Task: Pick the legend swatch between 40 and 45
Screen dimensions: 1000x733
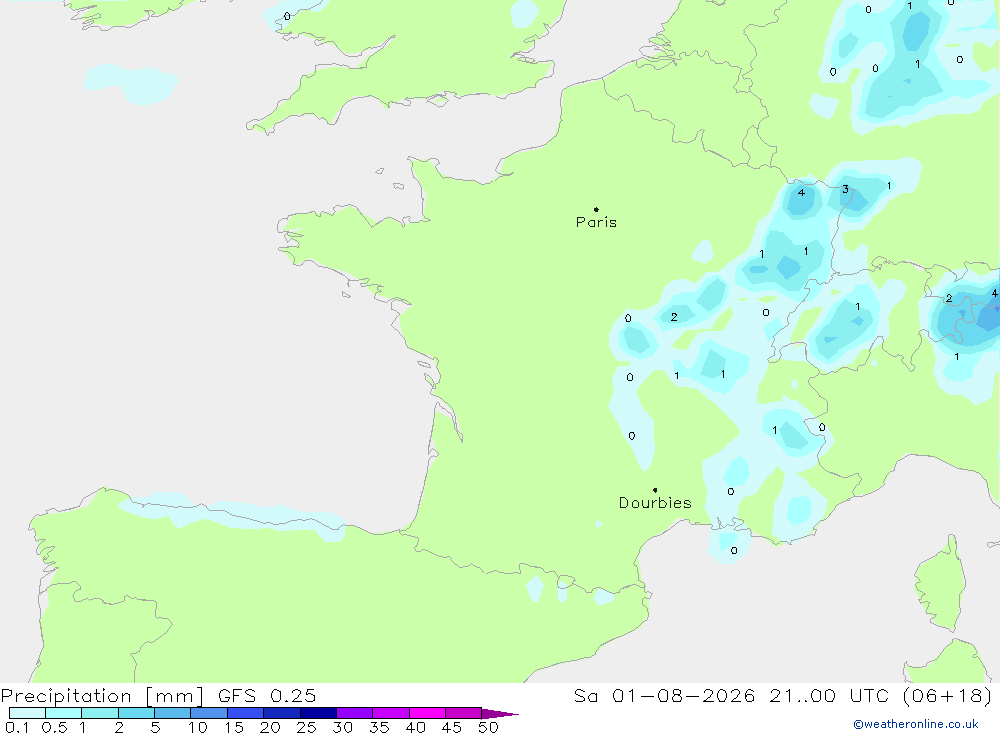Action: pos(427,713)
